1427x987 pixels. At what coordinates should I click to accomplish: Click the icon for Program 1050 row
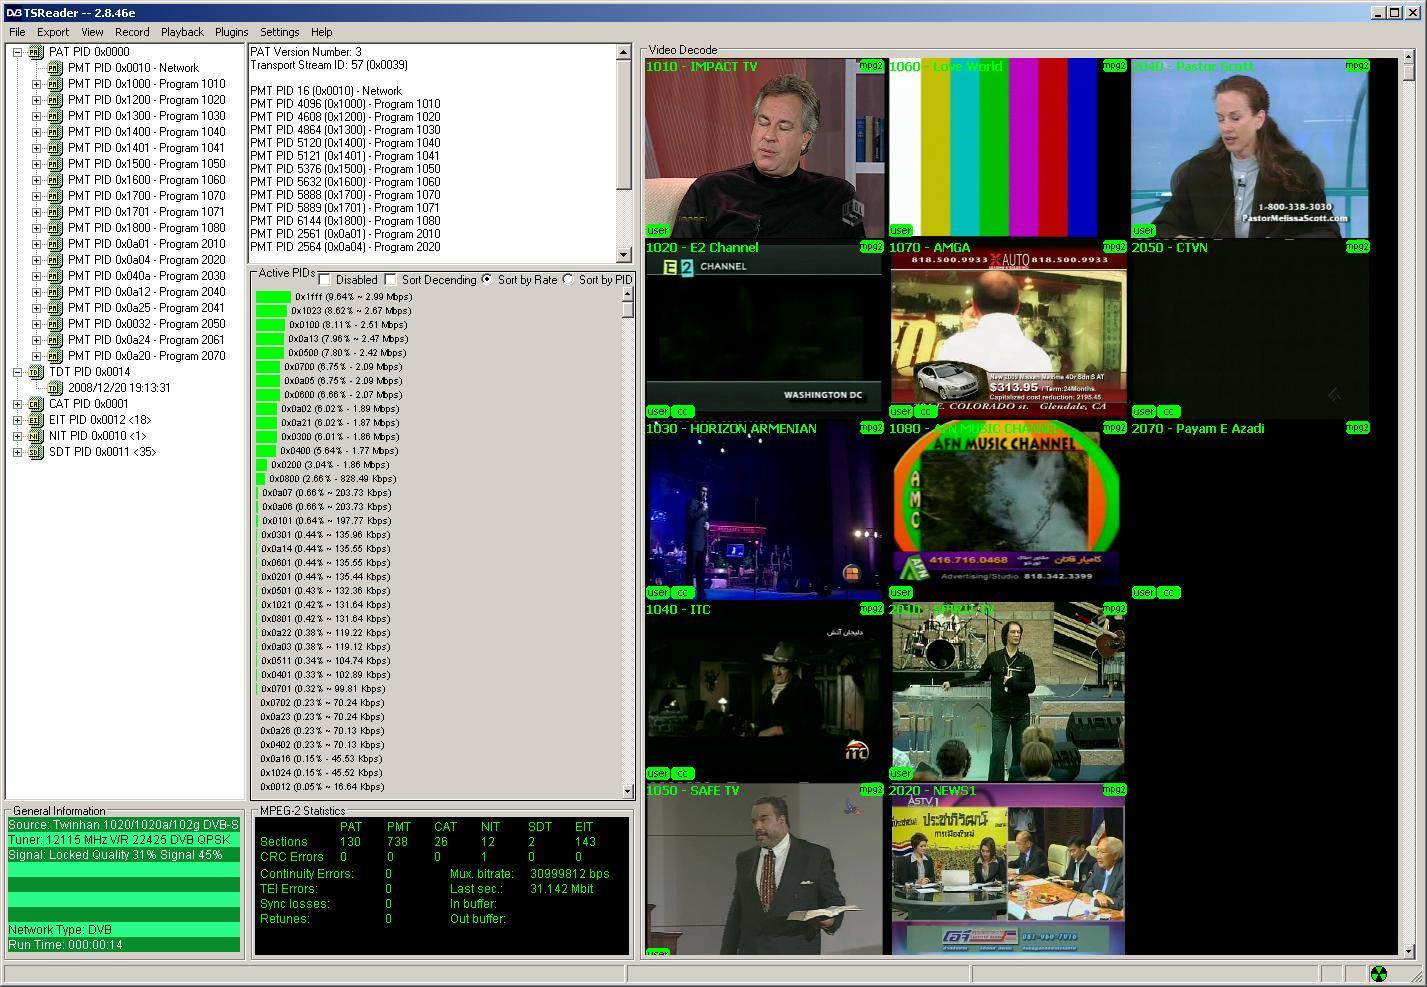pos(55,164)
